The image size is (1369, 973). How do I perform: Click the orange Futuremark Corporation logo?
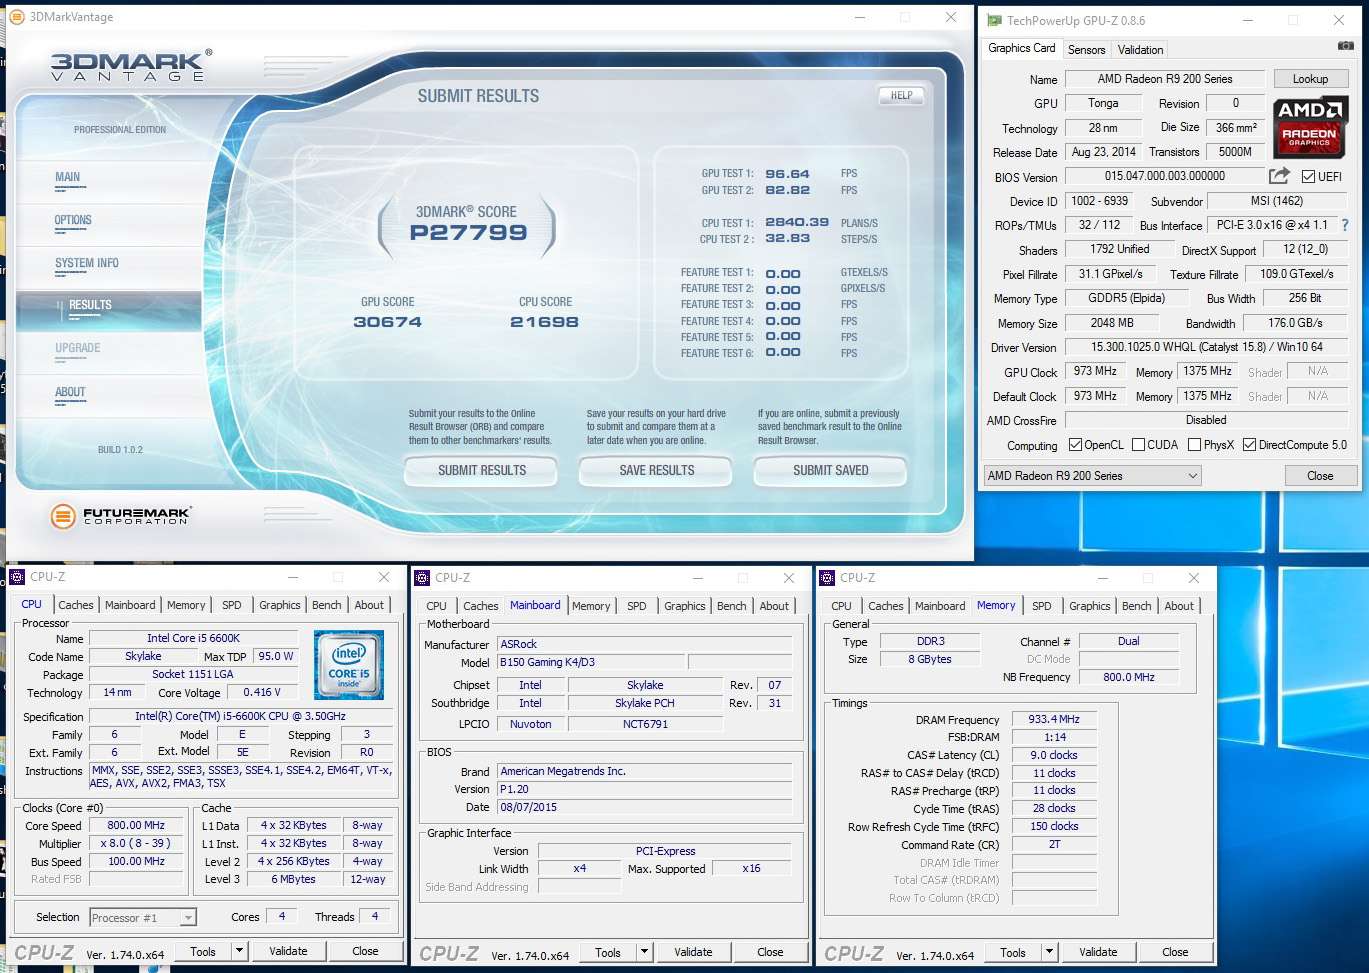63,516
